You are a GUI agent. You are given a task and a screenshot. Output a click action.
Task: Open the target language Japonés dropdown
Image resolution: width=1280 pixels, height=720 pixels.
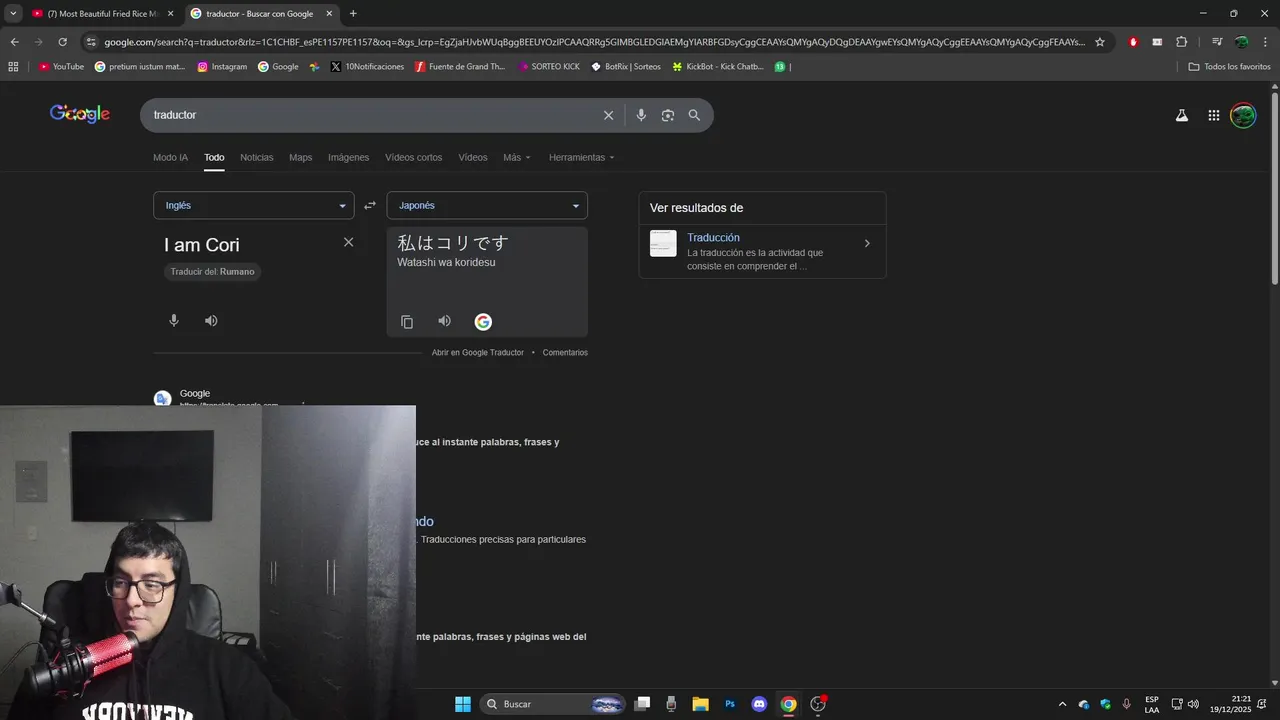[x=487, y=205]
